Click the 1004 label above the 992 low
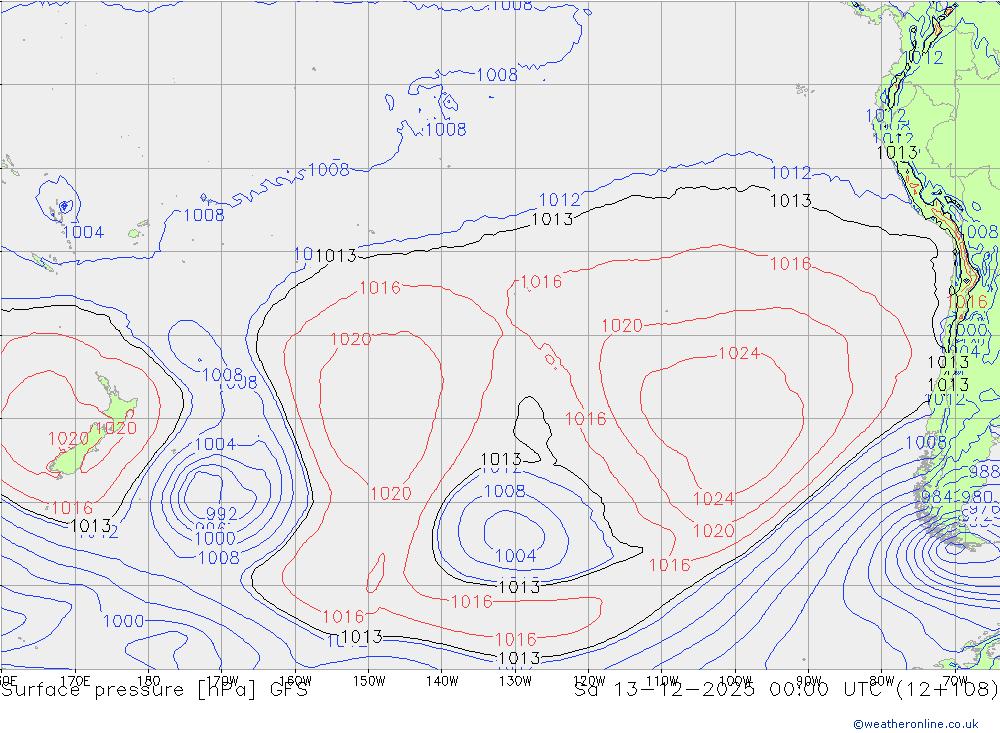Screen dimensions: 1000x733 click(x=215, y=444)
